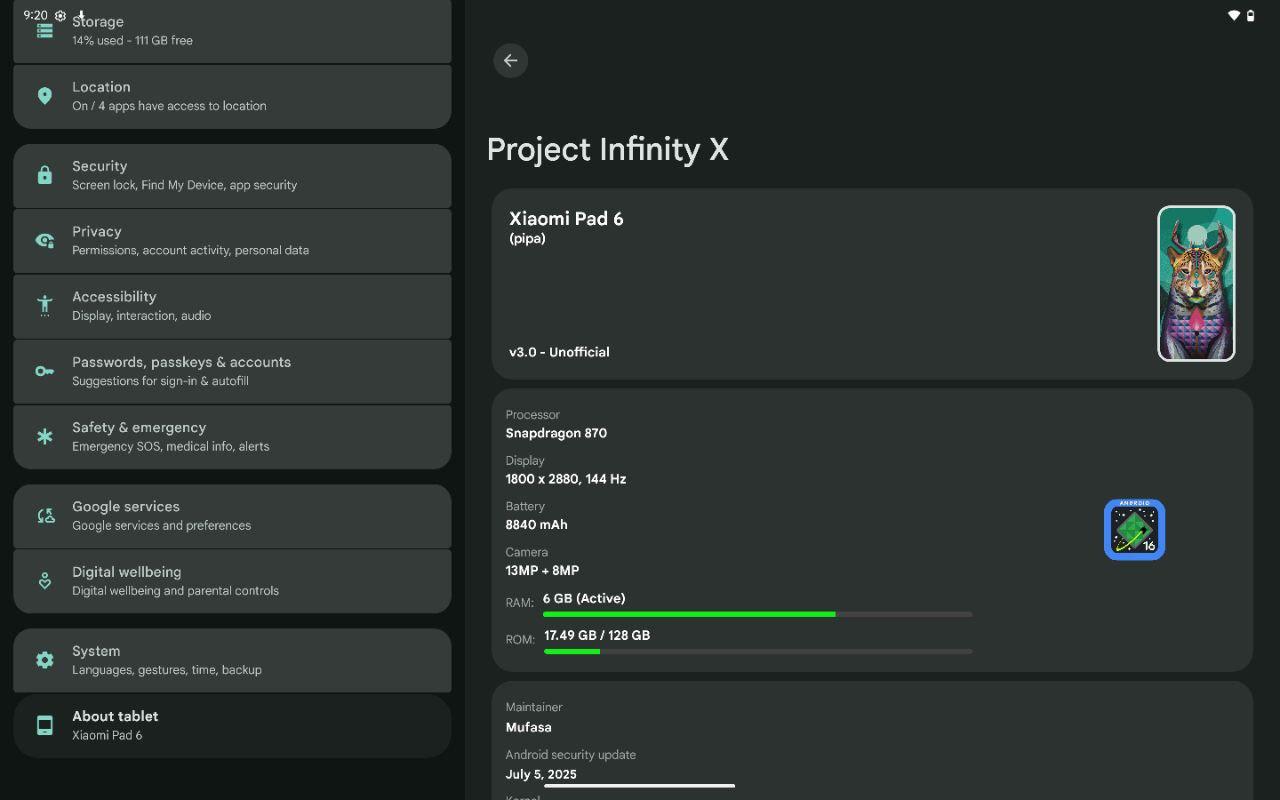Select About tablet entry
This screenshot has height=800, width=1280.
pyautogui.click(x=232, y=725)
